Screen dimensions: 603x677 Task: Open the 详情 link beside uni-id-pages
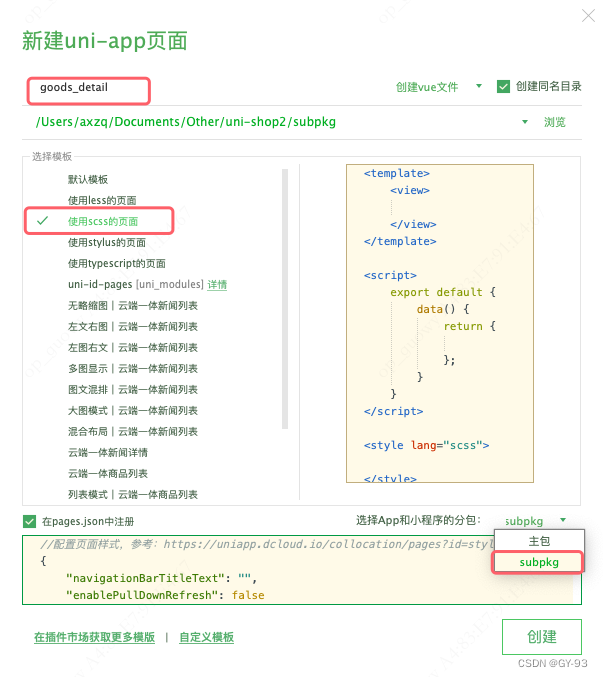pos(217,285)
